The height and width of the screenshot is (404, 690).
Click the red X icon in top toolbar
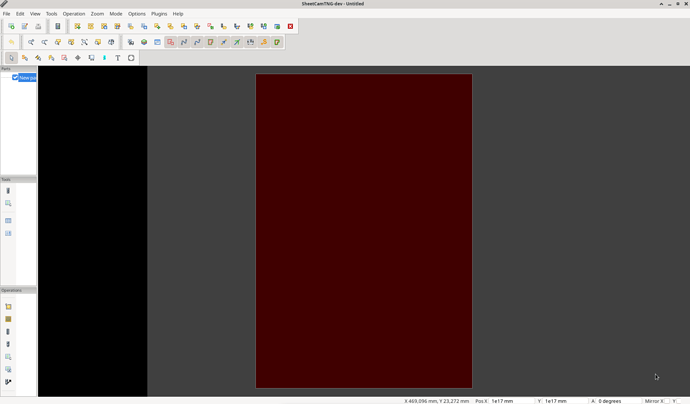[x=291, y=27]
